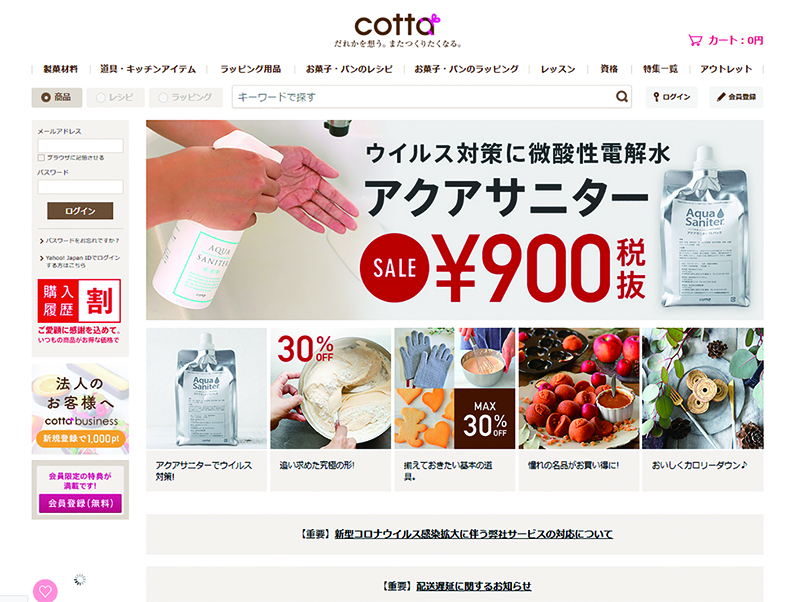800x602 pixels.
Task: Open the アウトレット menu item
Action: tap(726, 69)
